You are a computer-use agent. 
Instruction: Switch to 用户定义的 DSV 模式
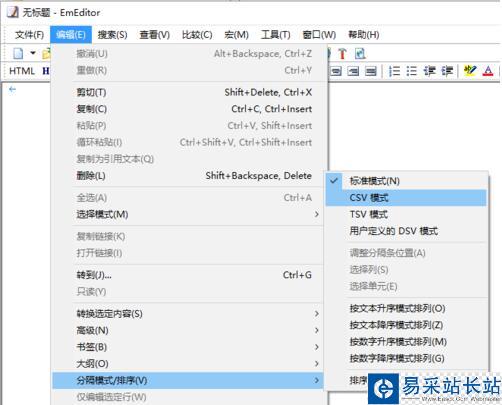(406, 231)
